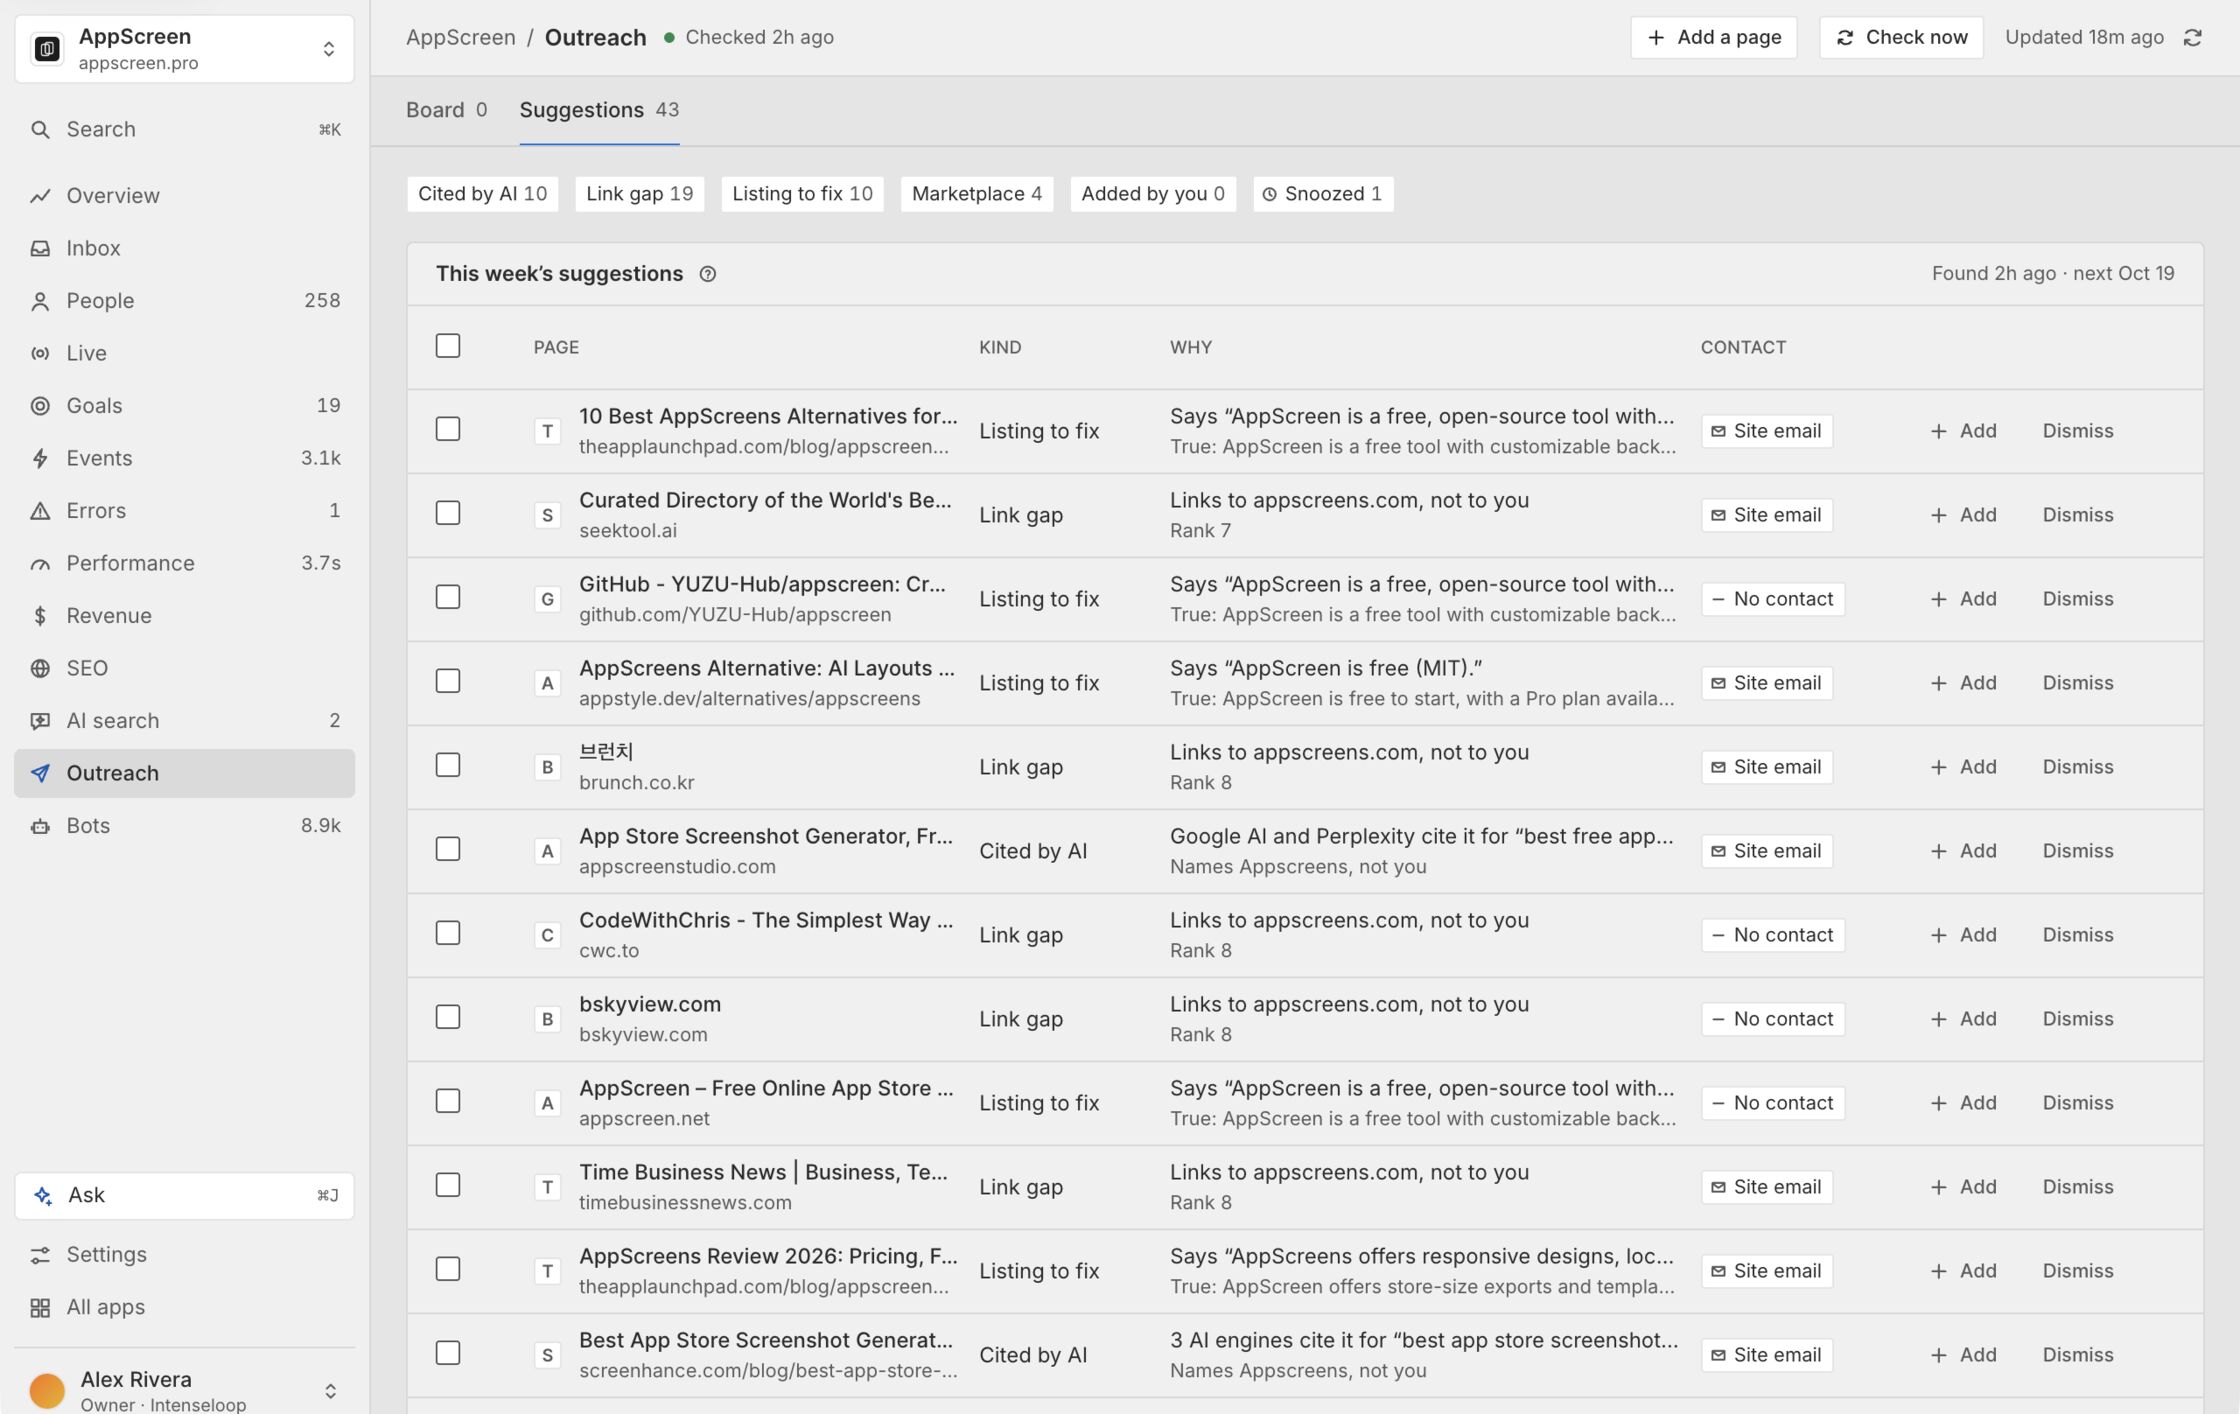This screenshot has height=1414, width=2240.
Task: Open Performance via its gauge icon
Action: 40,563
